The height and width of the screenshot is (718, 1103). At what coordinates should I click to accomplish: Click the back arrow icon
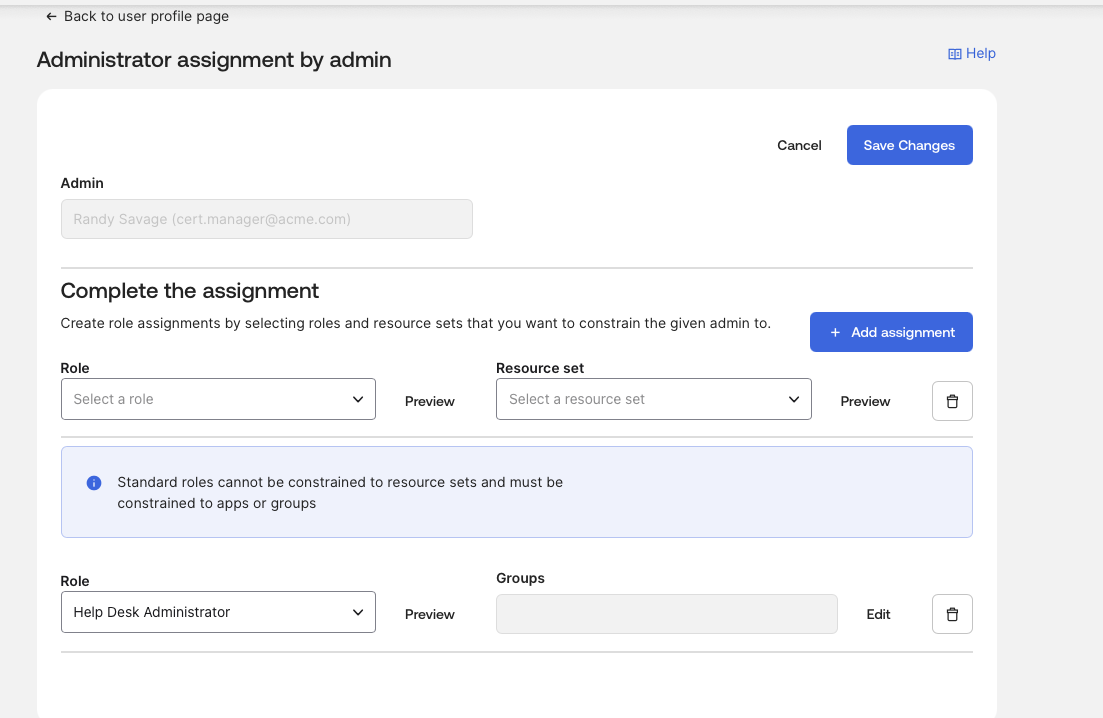coord(51,16)
